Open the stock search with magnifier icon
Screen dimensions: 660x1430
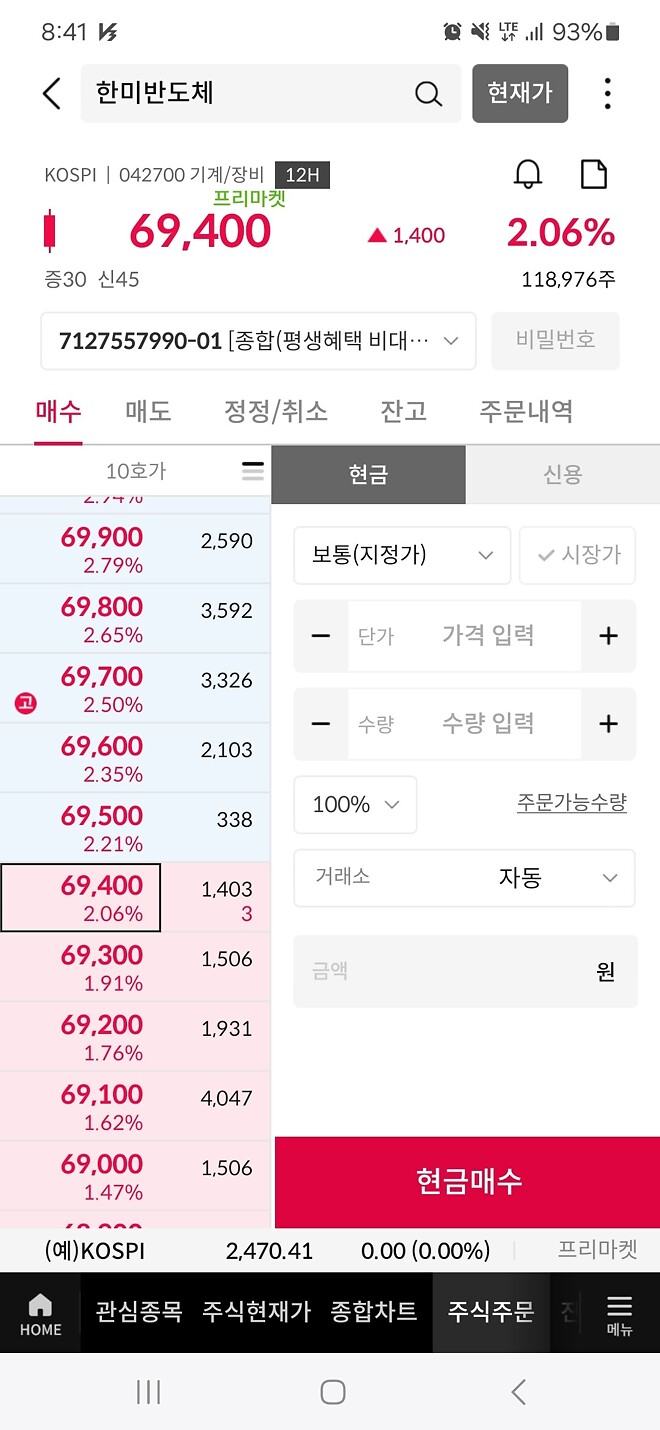(429, 93)
